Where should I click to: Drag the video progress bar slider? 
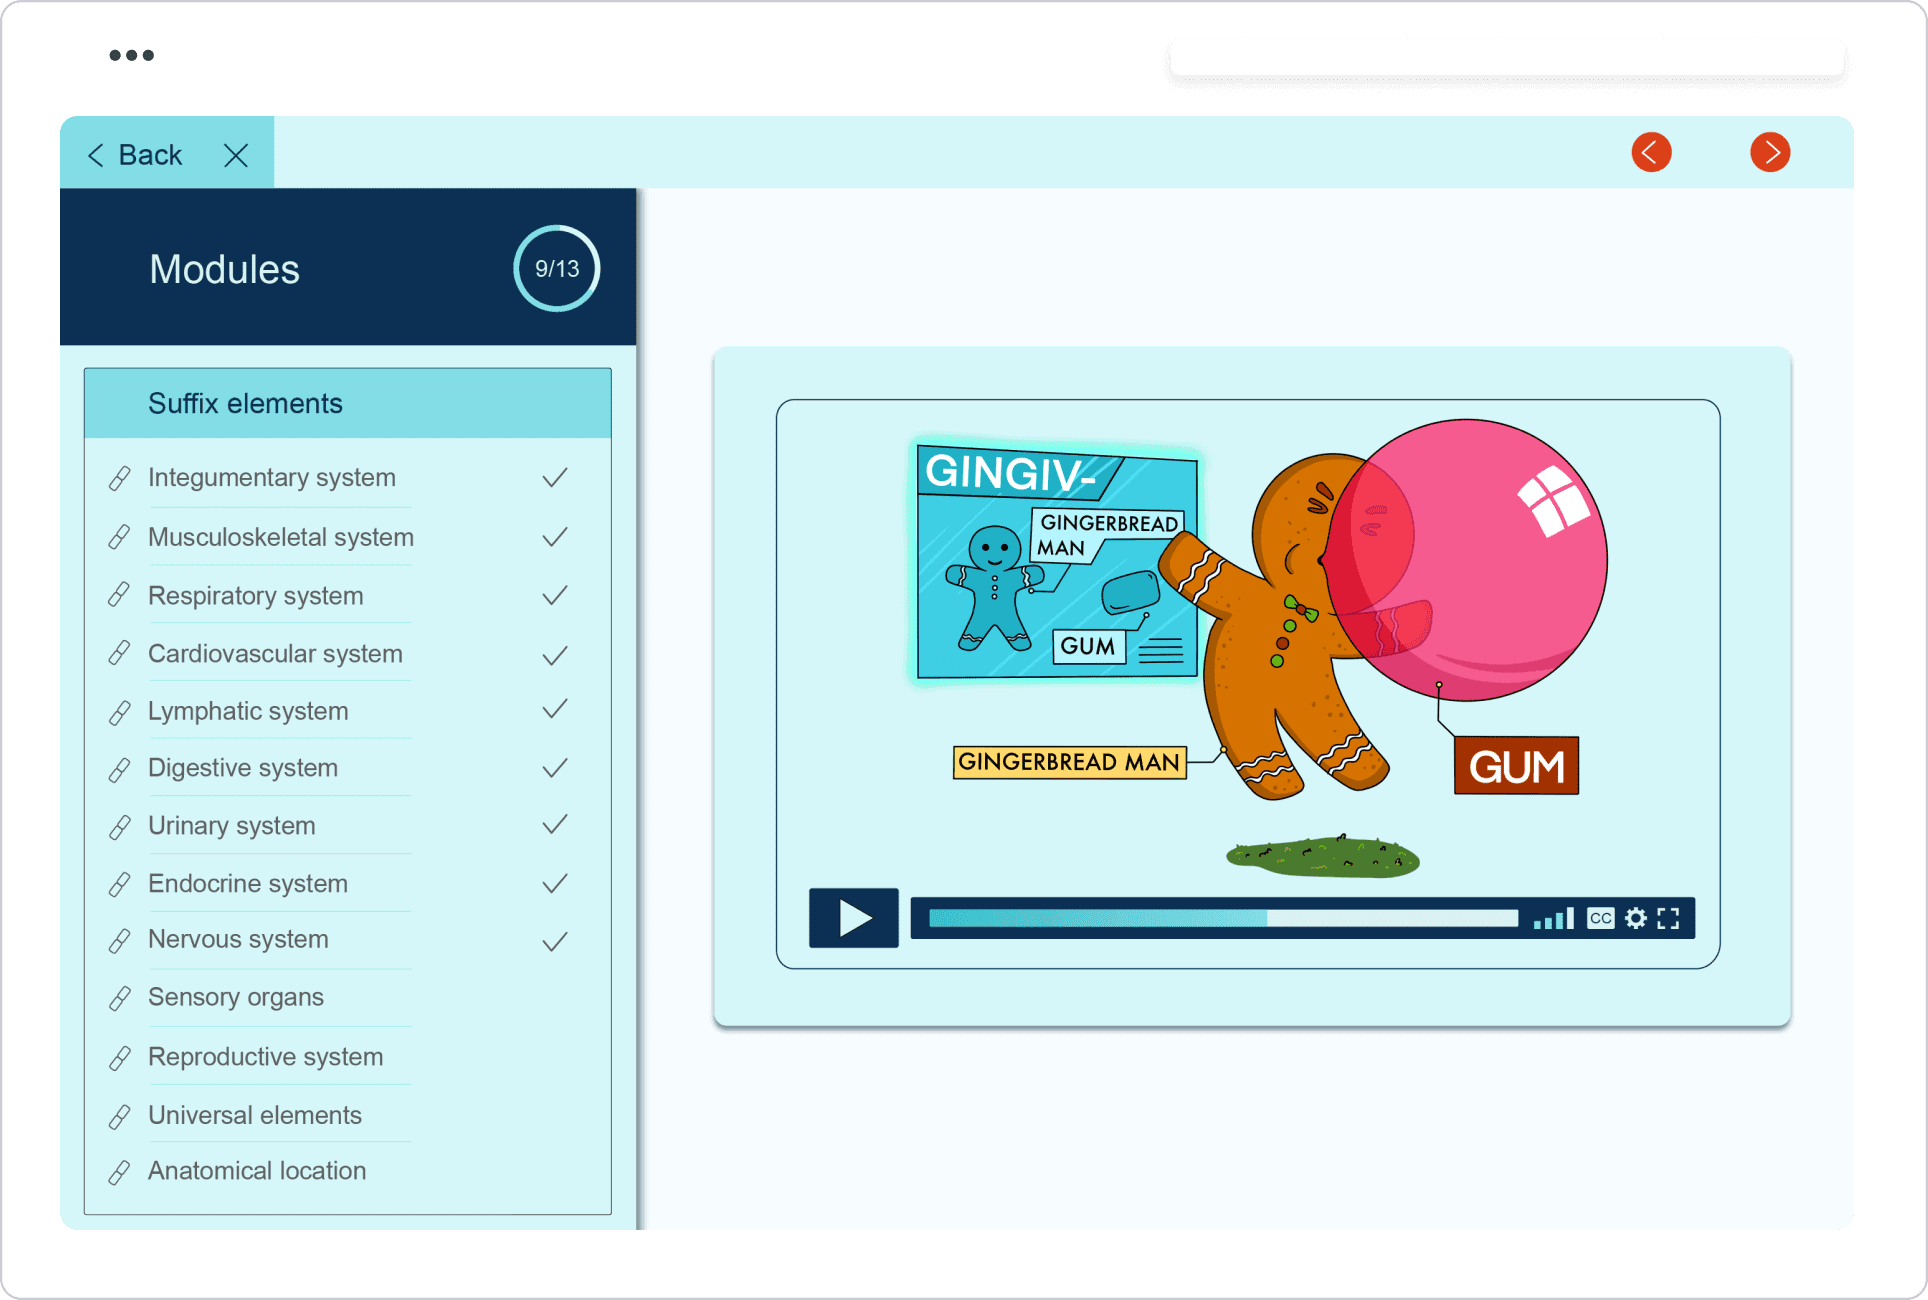[1264, 920]
